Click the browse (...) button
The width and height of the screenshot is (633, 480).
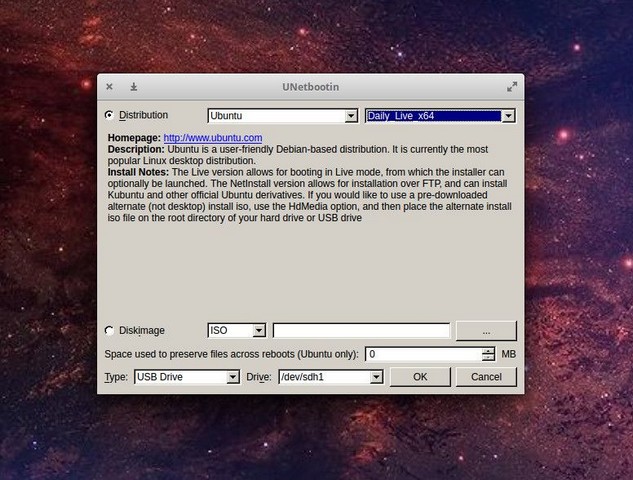click(486, 331)
